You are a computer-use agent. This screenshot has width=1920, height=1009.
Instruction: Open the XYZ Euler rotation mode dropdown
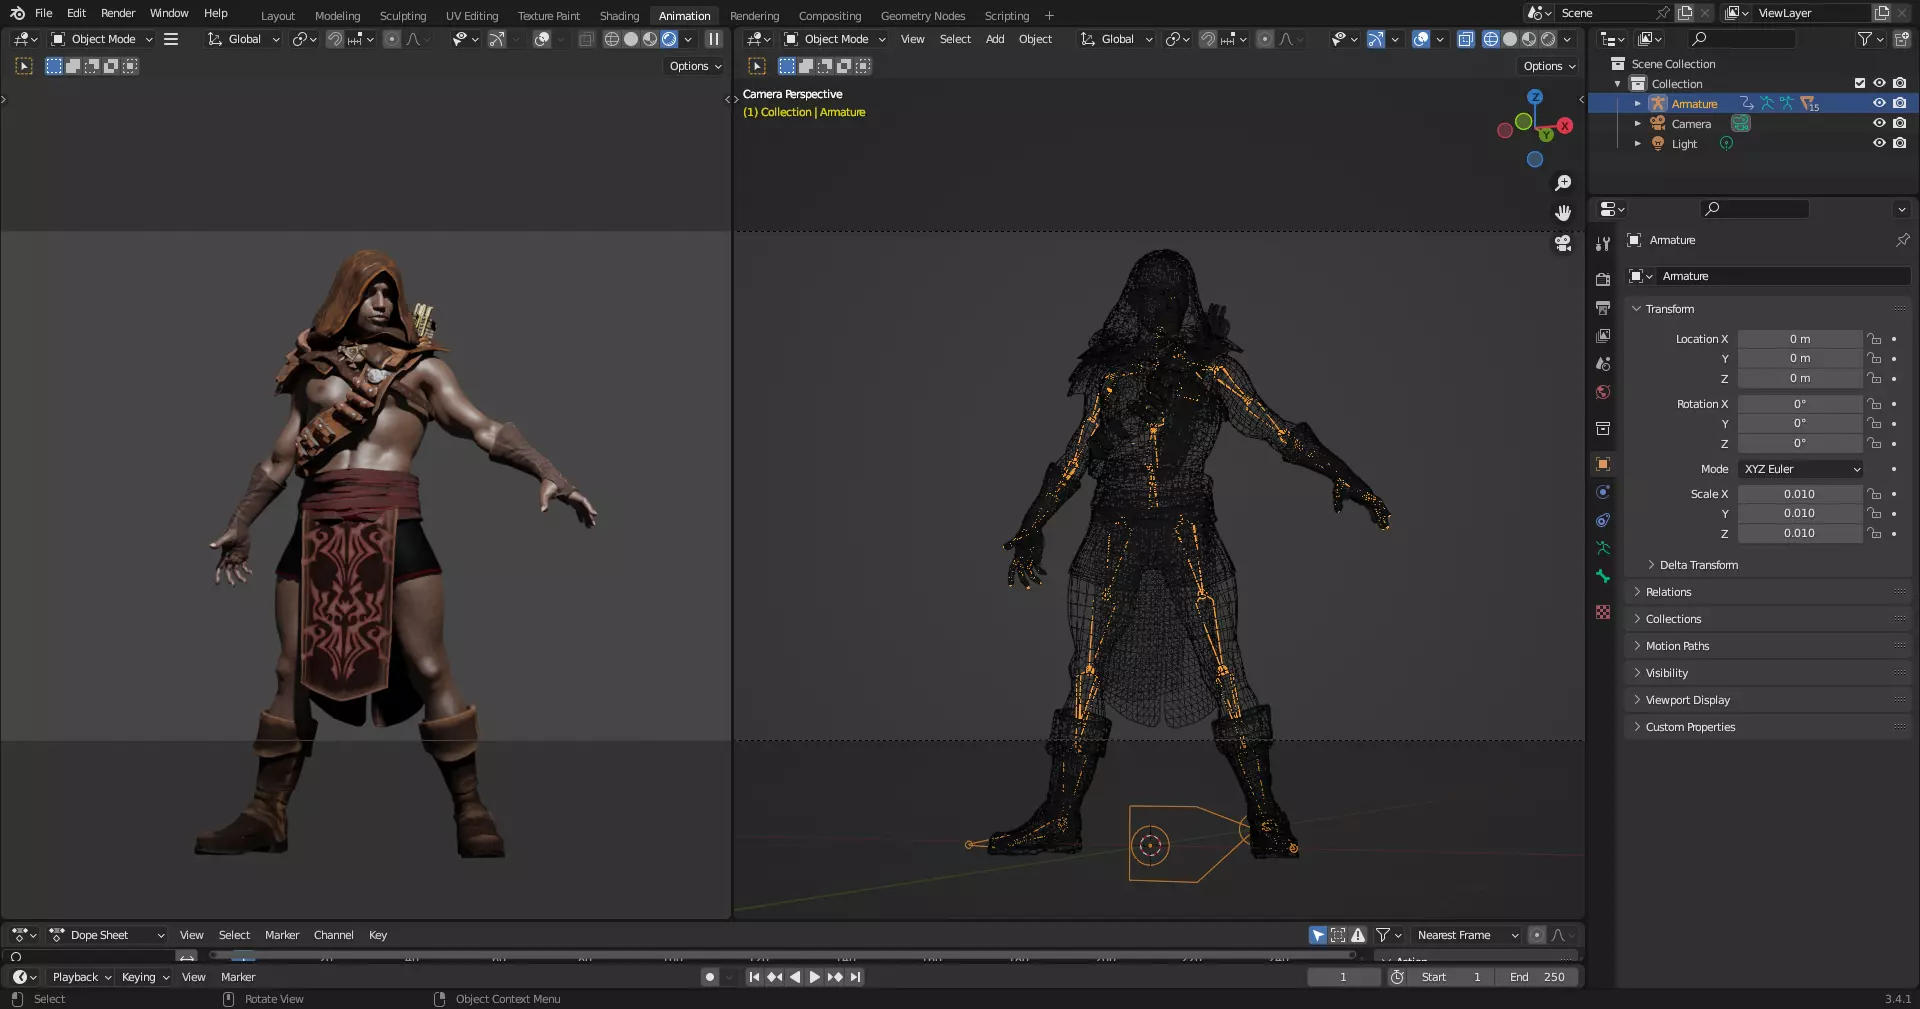(1802, 469)
